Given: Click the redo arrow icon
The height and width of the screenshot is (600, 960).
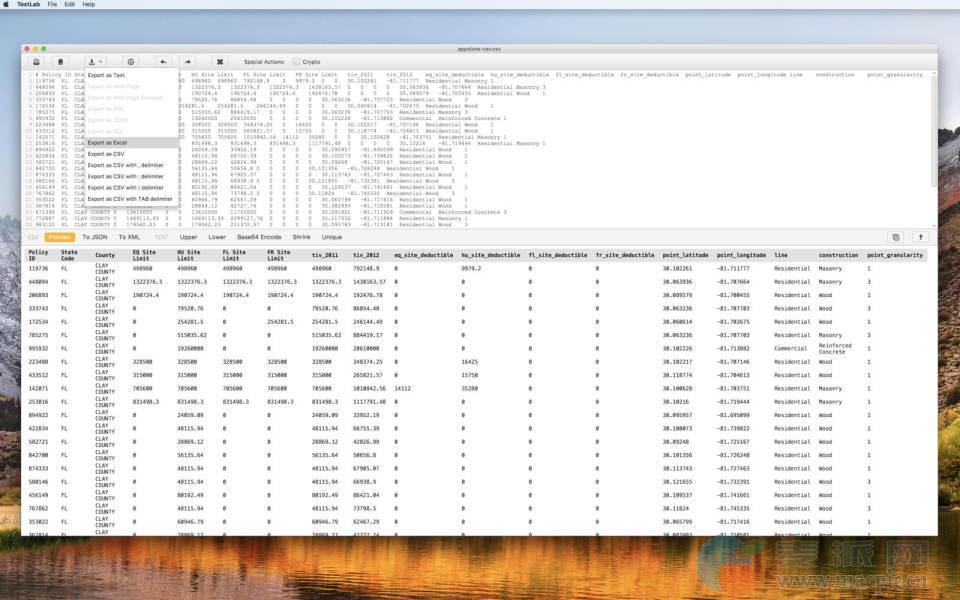Looking at the screenshot, I should [x=187, y=61].
